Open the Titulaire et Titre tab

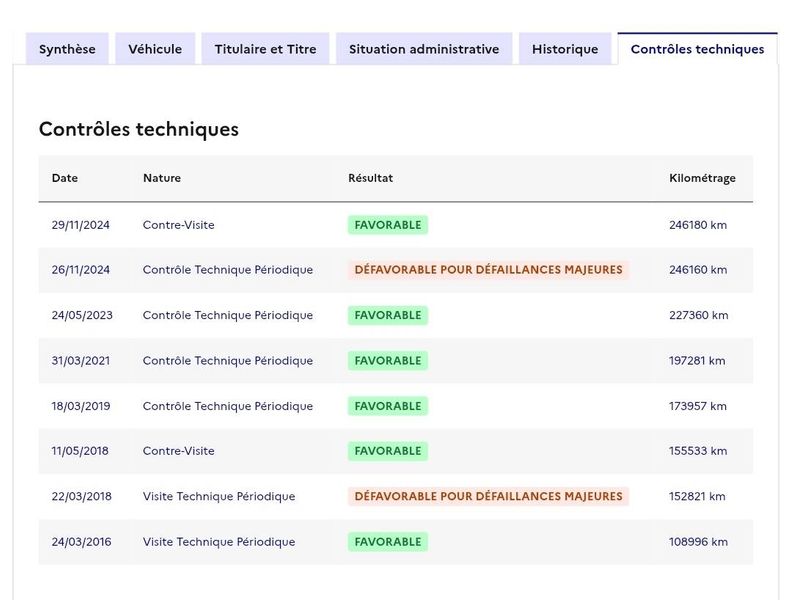coord(265,49)
